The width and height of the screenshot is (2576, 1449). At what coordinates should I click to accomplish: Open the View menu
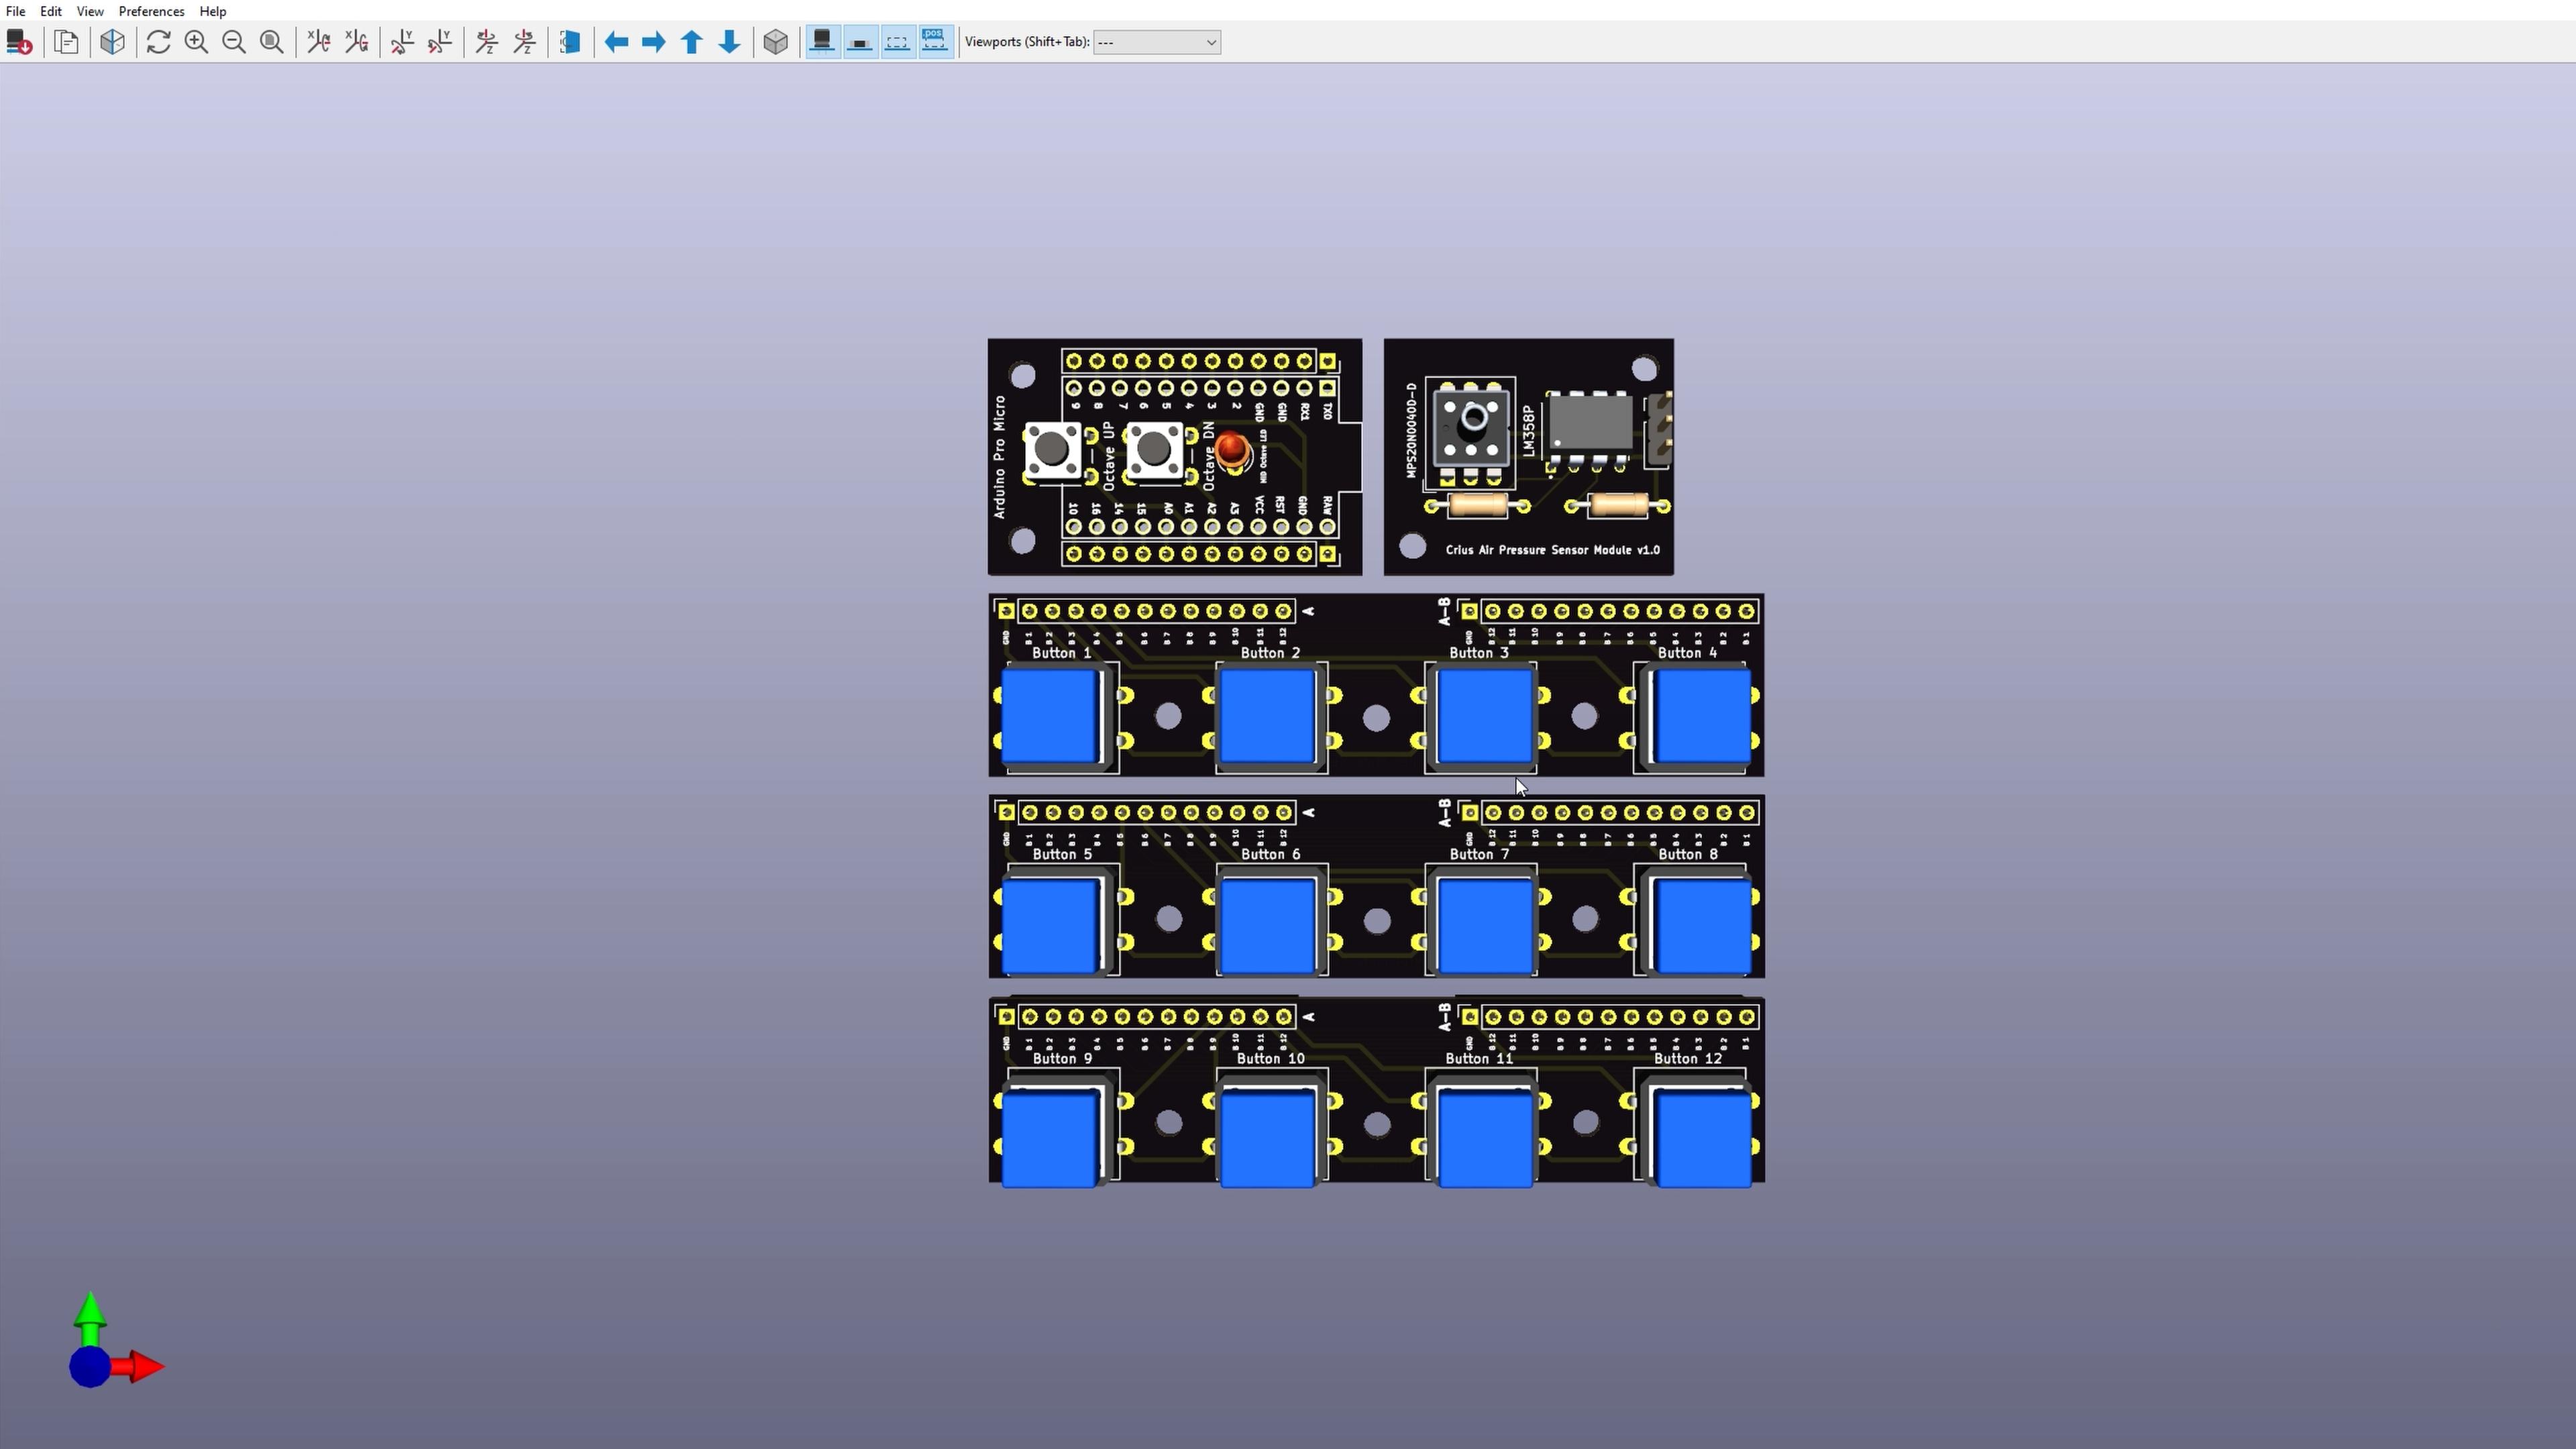(90, 11)
